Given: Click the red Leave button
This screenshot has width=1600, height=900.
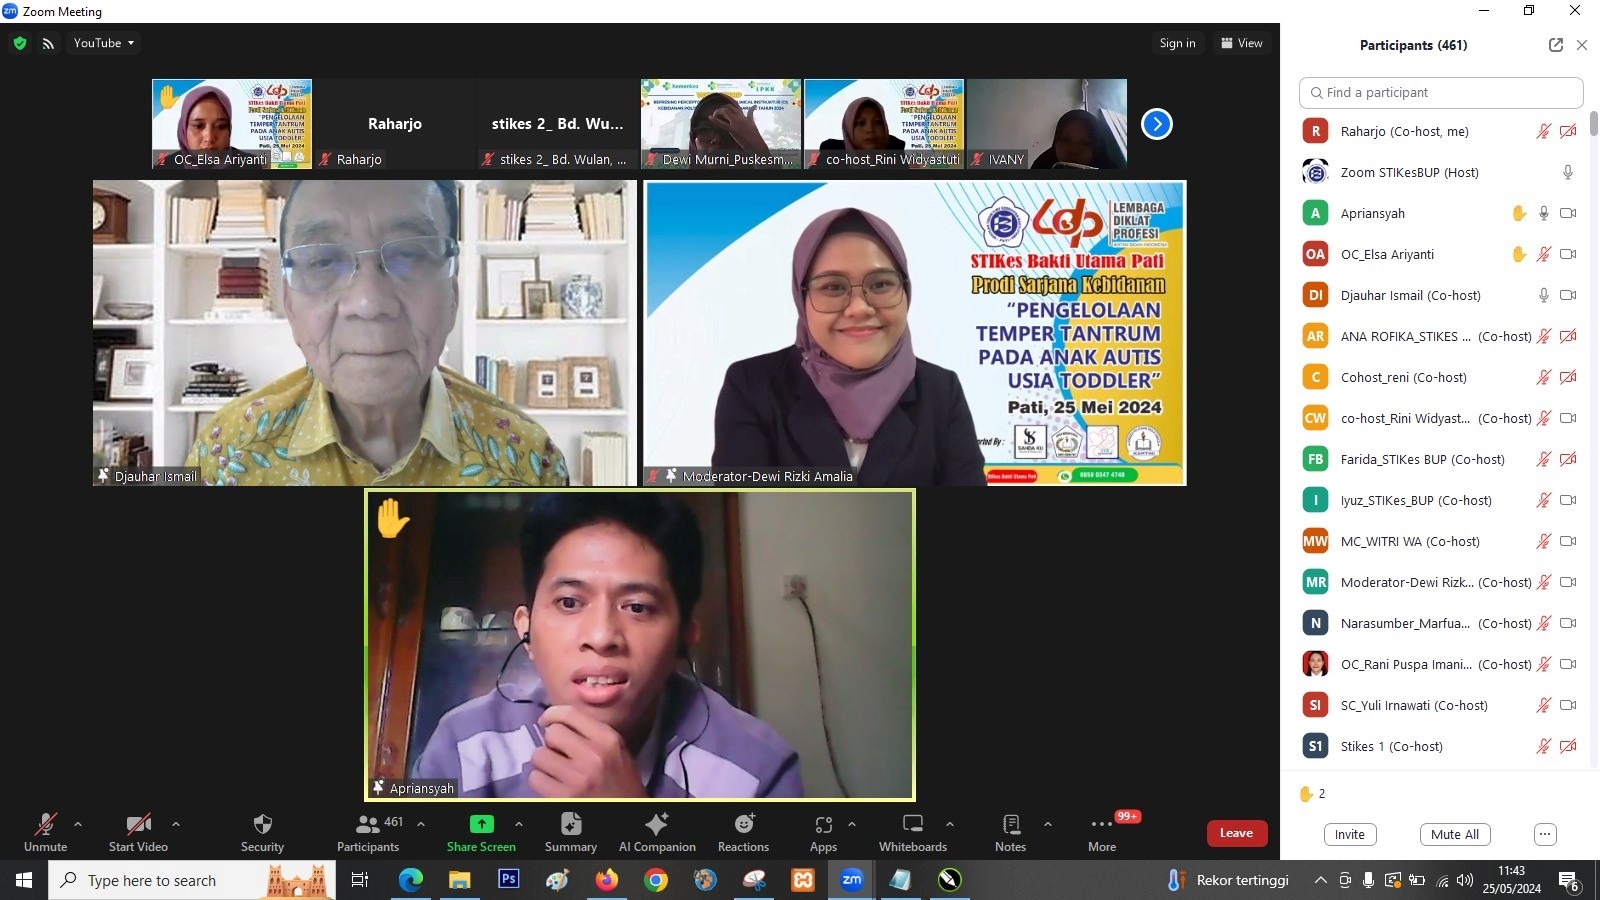Looking at the screenshot, I should [x=1236, y=833].
